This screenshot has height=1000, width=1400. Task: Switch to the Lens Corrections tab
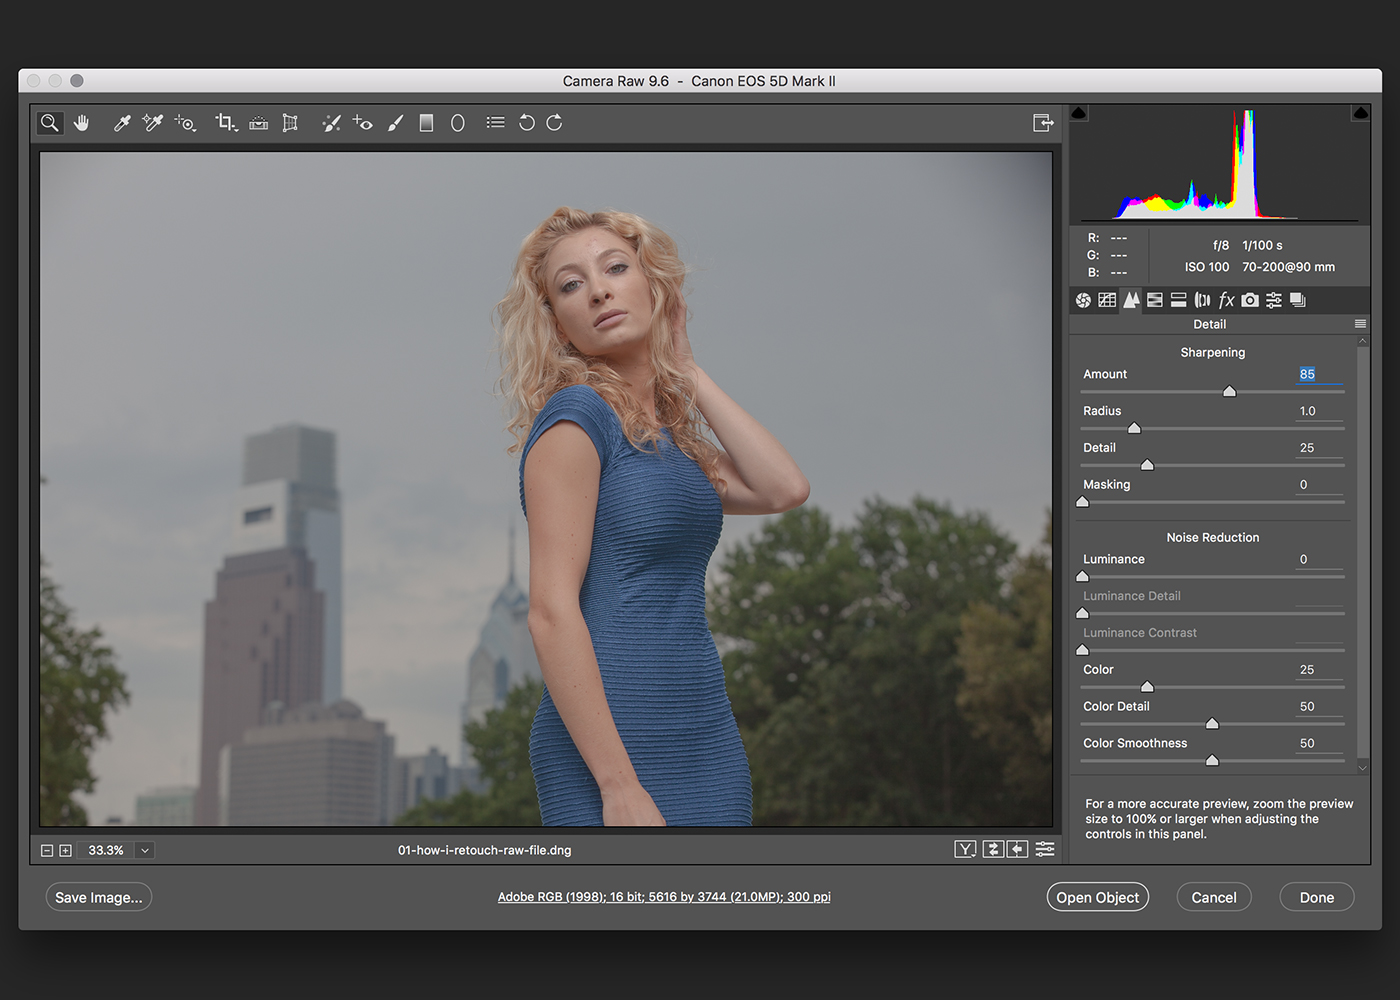point(1202,300)
